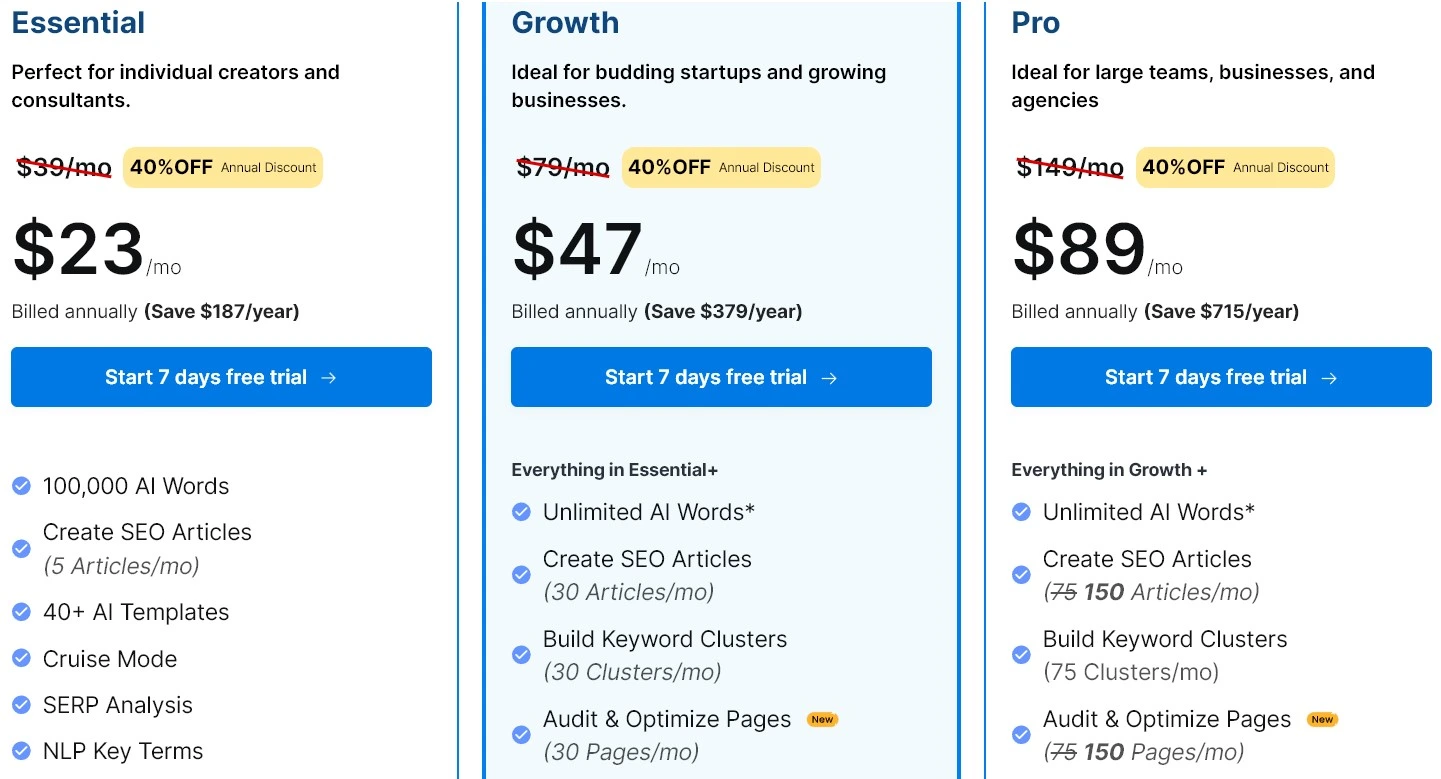1441x779 pixels.
Task: Click the checkmark next to 100,000 AI Words
Action: pos(21,486)
